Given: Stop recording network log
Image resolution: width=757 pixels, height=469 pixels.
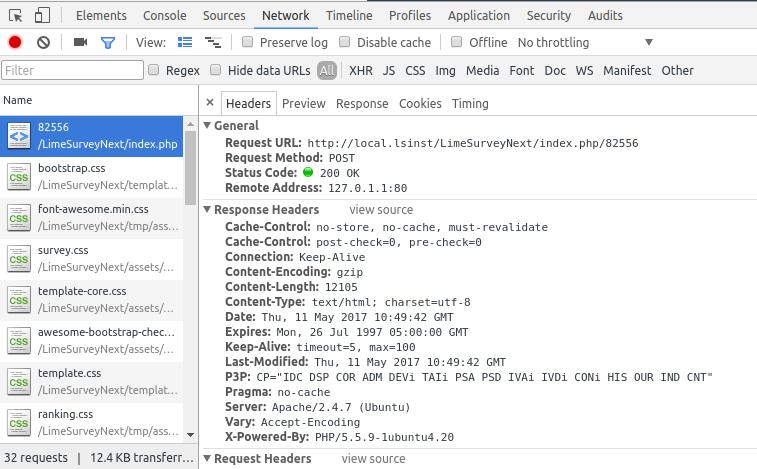Looking at the screenshot, I should click(x=15, y=42).
